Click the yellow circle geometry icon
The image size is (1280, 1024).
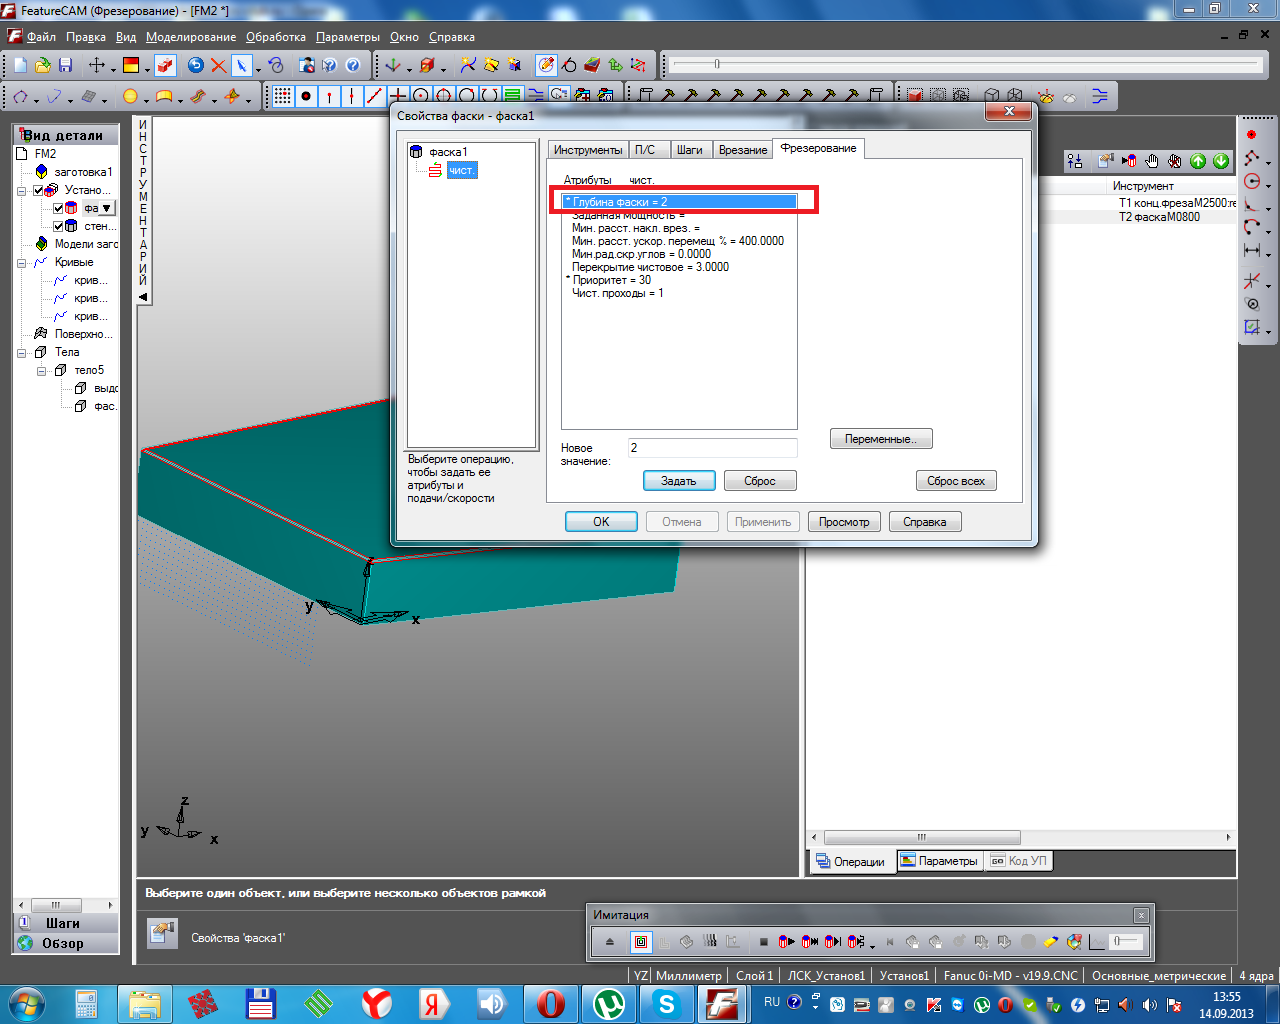(130, 96)
